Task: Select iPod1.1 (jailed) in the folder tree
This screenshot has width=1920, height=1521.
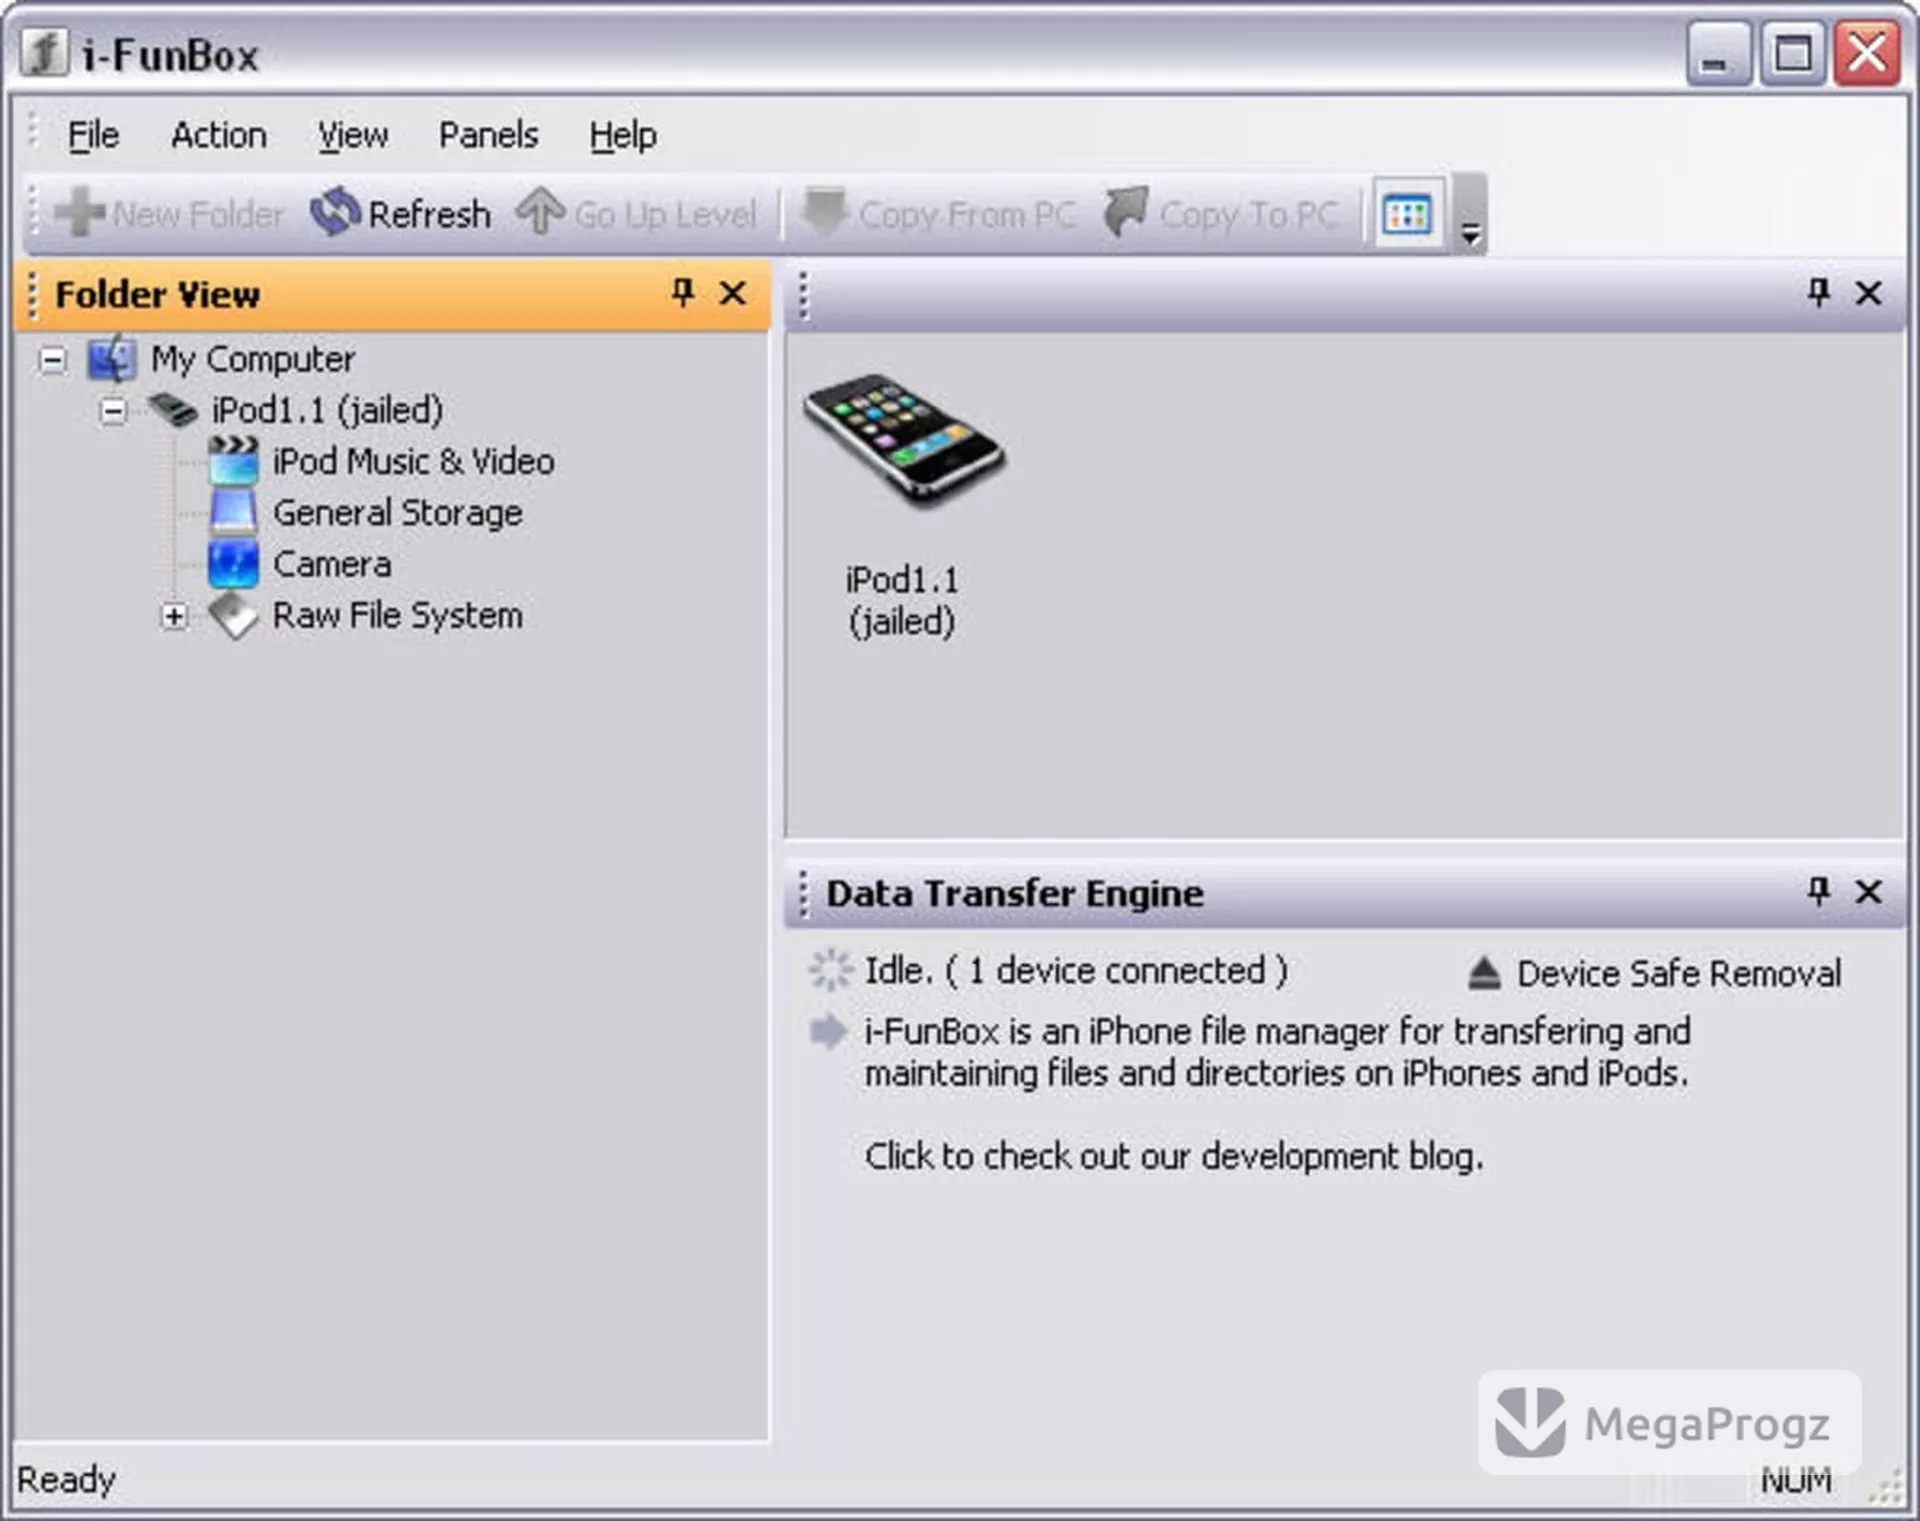Action: (327, 410)
